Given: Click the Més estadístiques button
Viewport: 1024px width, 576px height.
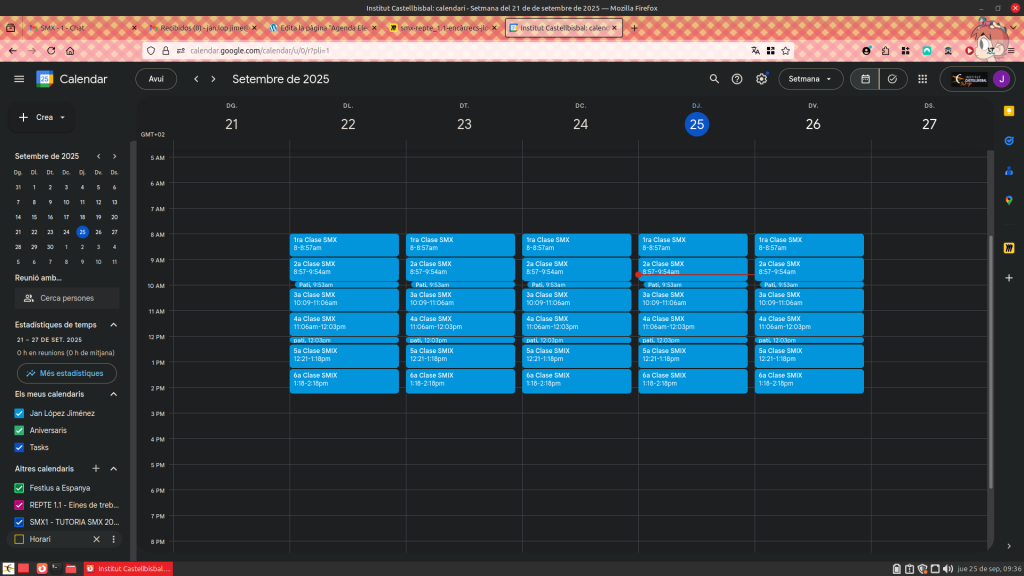Looking at the screenshot, I should pos(66,373).
